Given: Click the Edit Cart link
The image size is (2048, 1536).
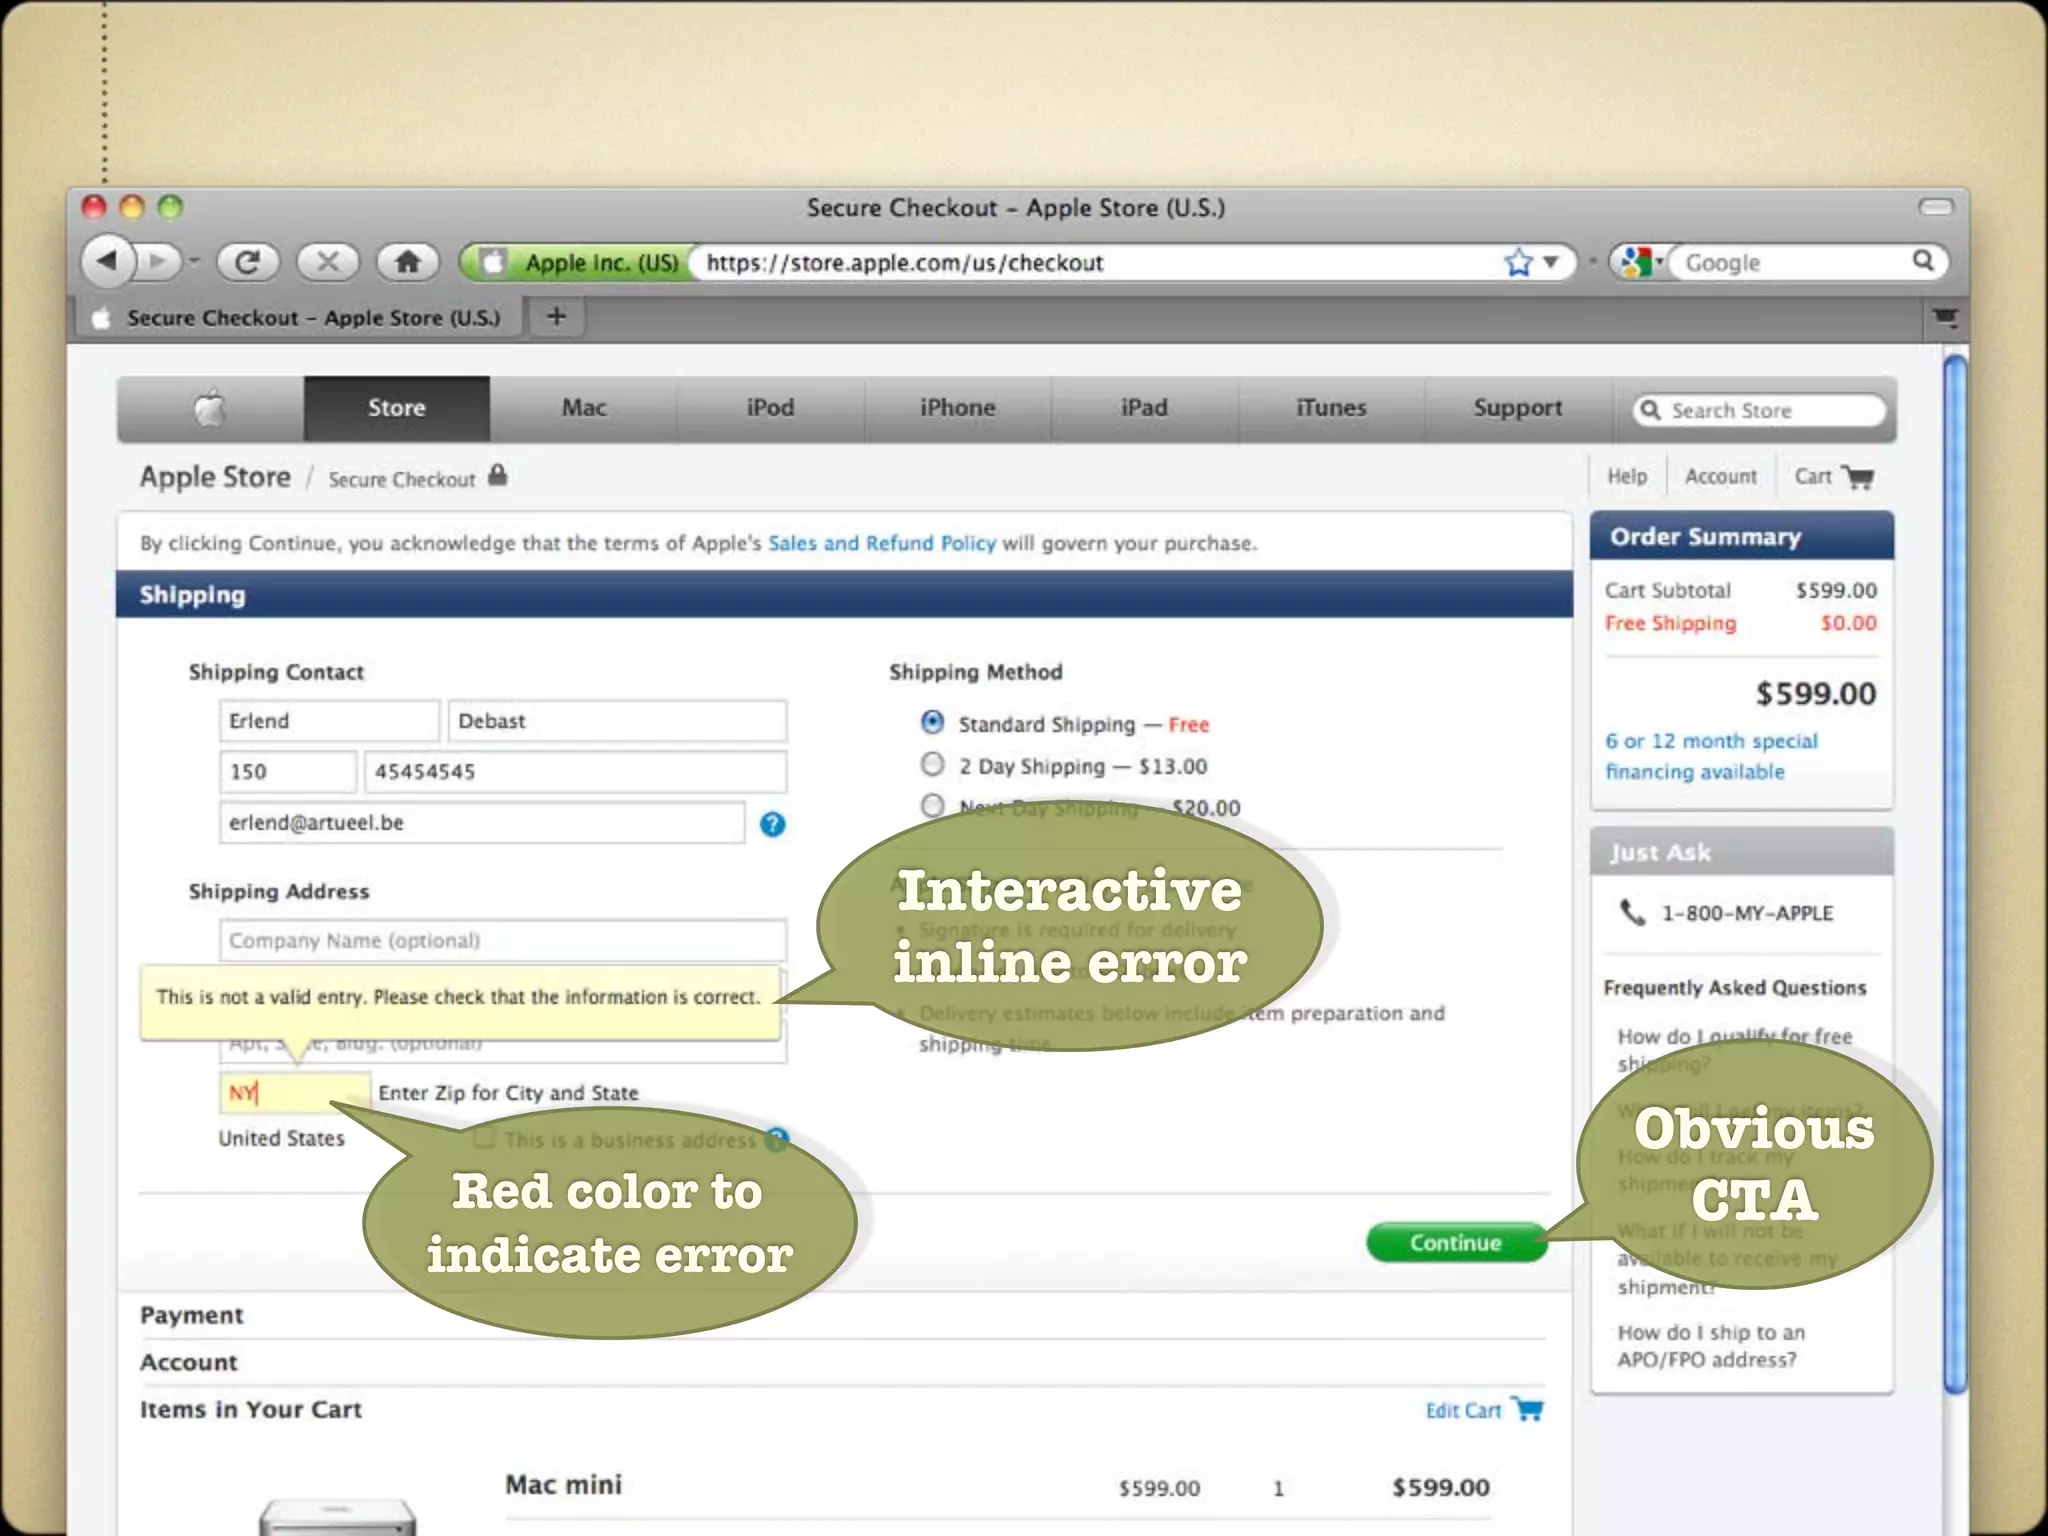Looking at the screenshot, I should (1463, 1410).
